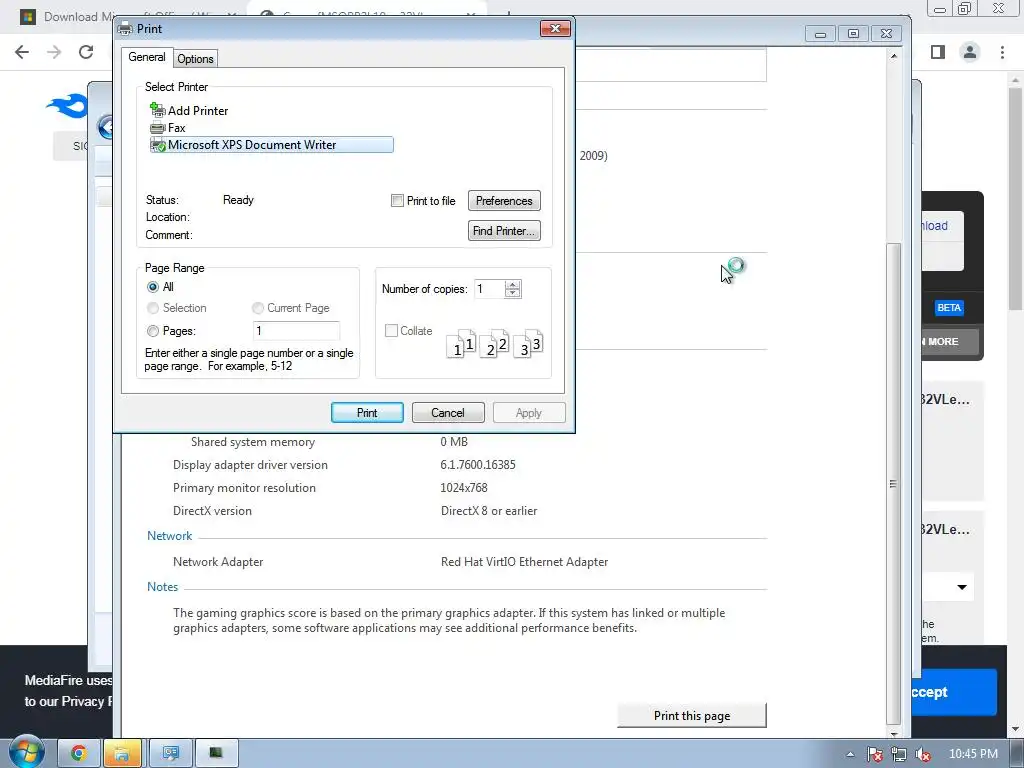Switch to the Options tab
1024x768 pixels.
pos(195,59)
